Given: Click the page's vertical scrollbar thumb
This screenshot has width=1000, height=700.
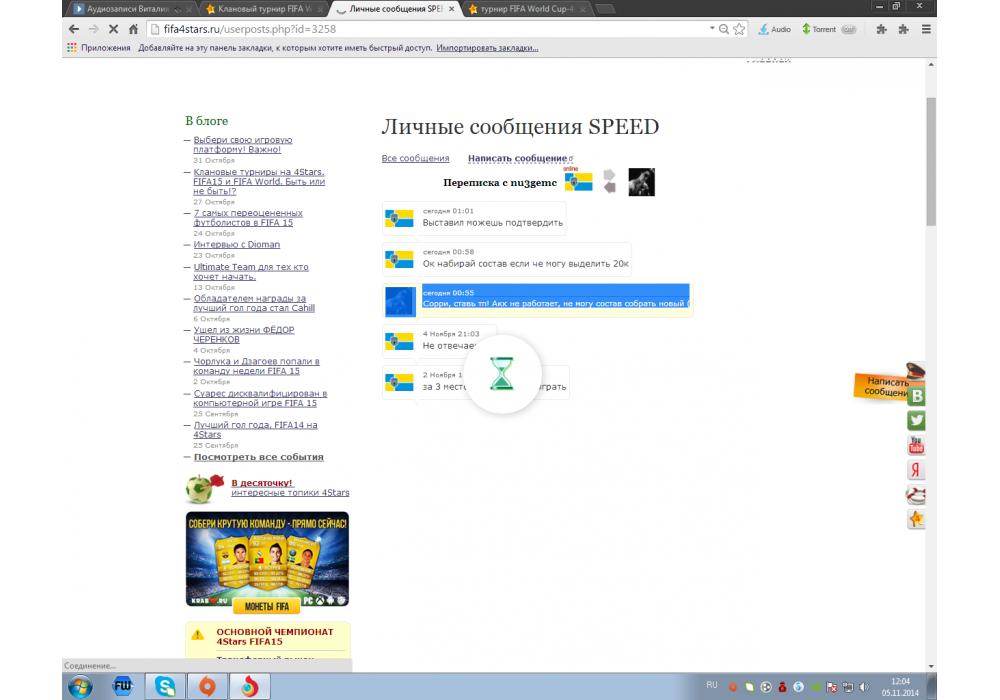Looking at the screenshot, I should pyautogui.click(x=931, y=160).
